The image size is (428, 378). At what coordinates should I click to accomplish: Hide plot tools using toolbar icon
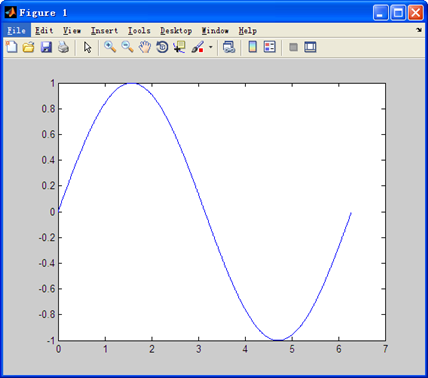(293, 47)
